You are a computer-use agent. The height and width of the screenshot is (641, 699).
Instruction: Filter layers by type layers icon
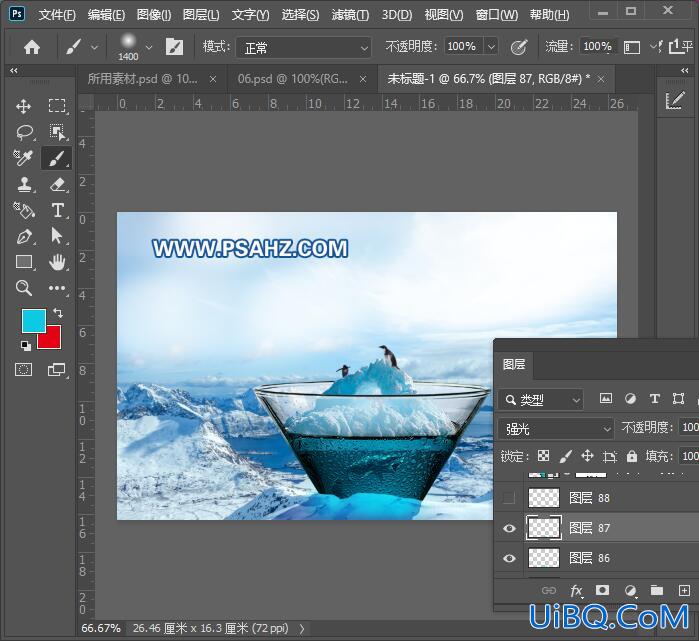[654, 399]
